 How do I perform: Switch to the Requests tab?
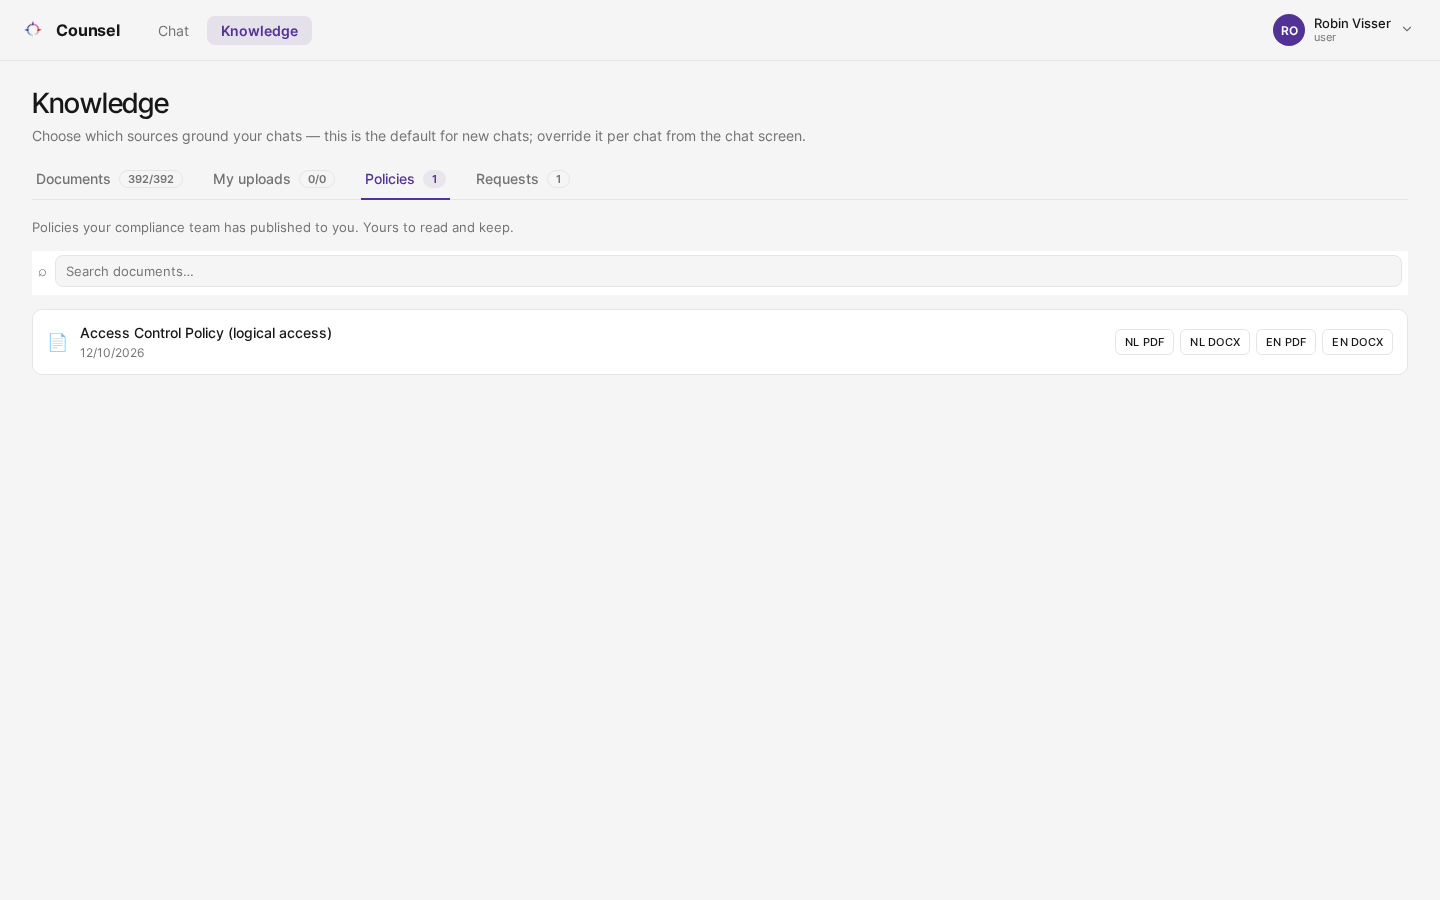click(522, 179)
